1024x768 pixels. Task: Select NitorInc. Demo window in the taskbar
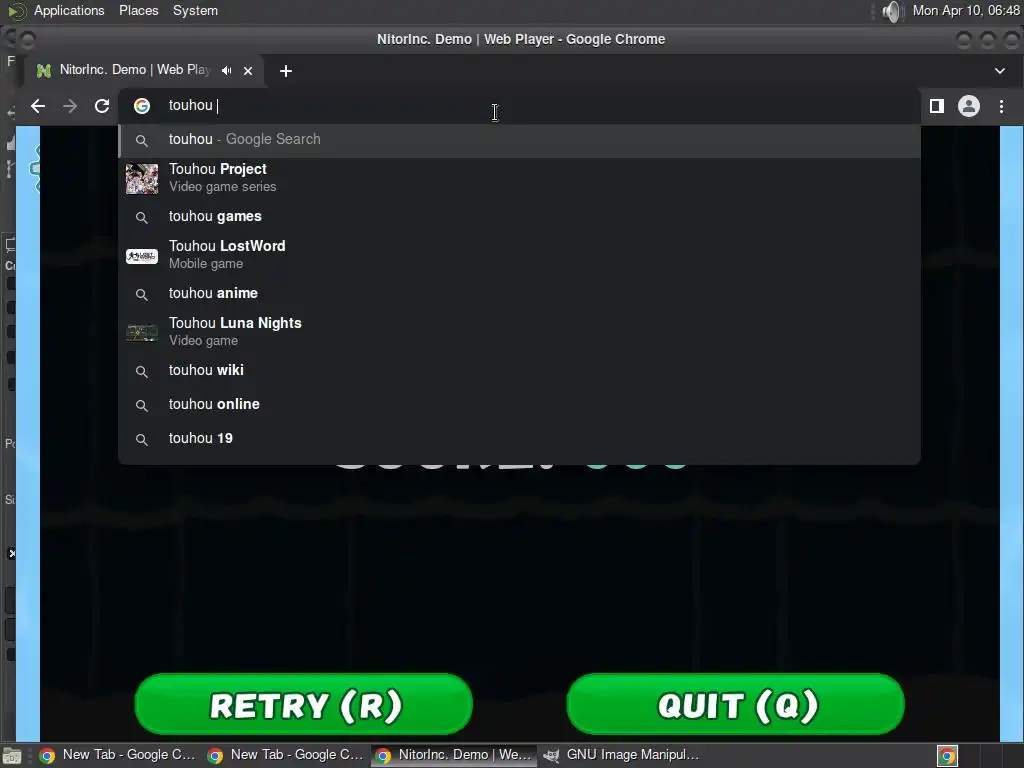pos(454,755)
